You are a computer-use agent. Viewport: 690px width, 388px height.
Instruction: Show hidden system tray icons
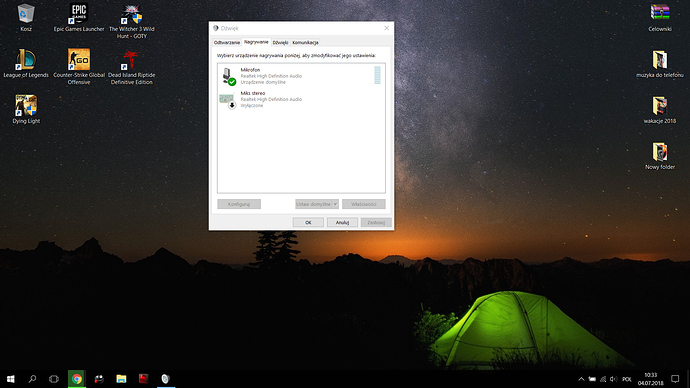[x=581, y=379]
